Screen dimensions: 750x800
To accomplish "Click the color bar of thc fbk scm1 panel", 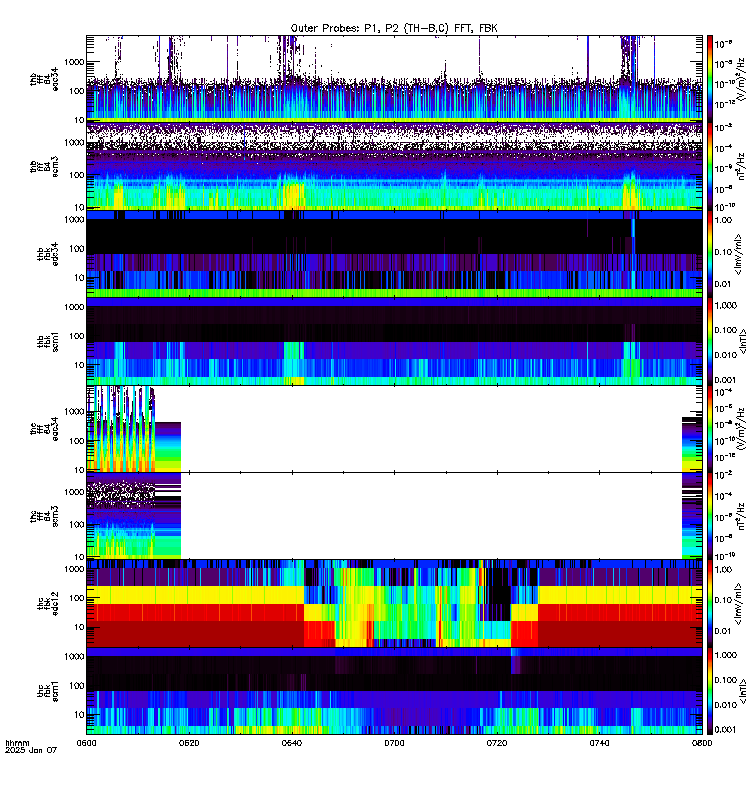I will [x=710, y=691].
